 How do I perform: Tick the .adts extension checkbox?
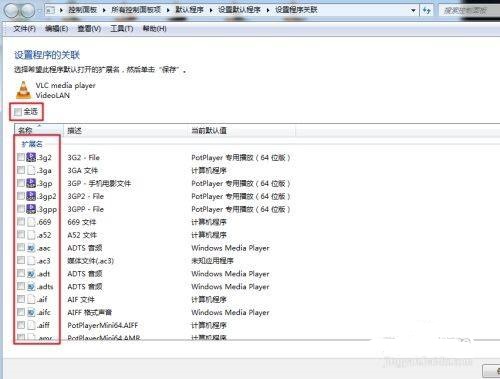click(21, 286)
